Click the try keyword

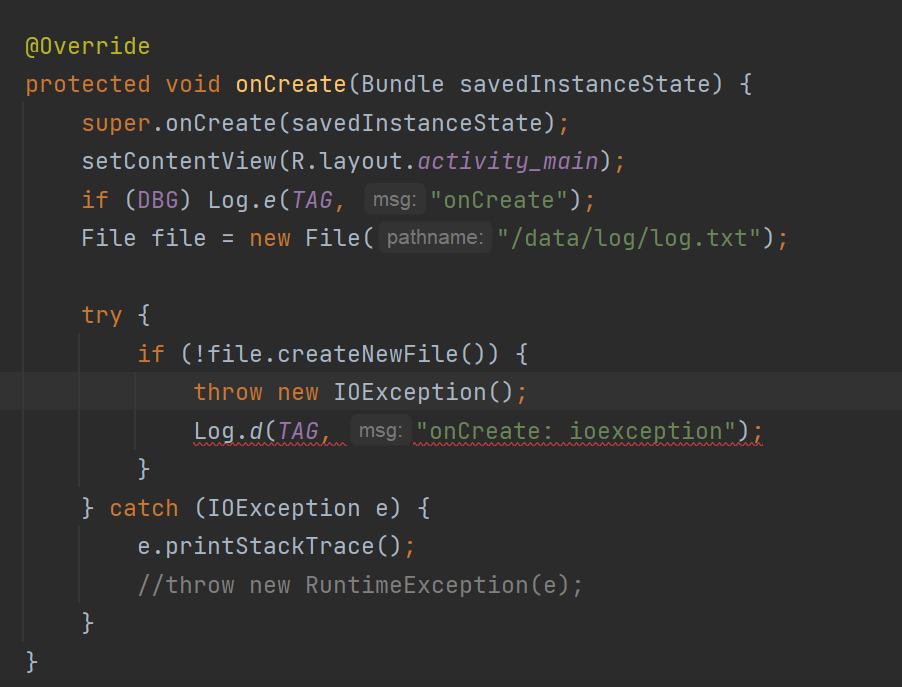pos(102,315)
